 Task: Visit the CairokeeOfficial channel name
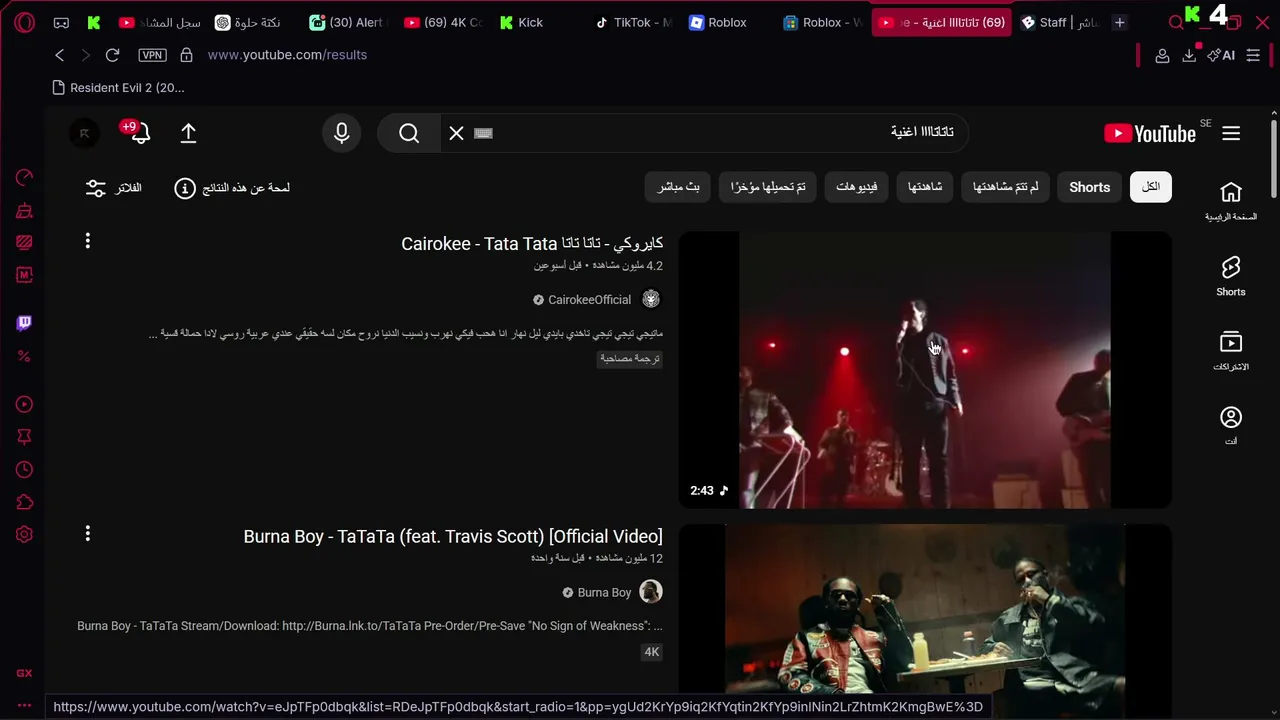[589, 300]
